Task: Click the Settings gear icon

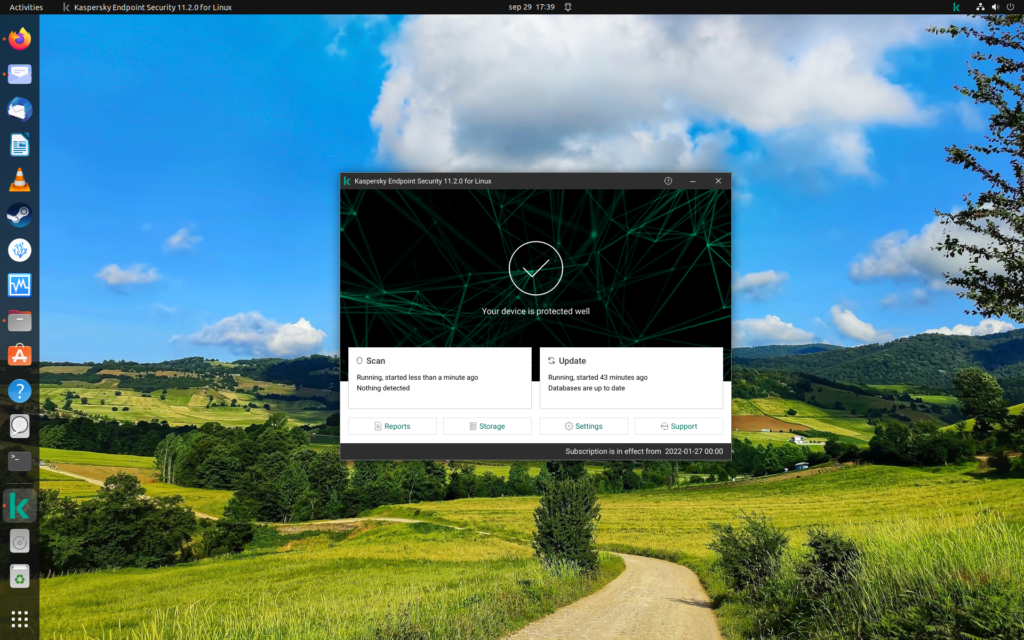Action: click(567, 426)
